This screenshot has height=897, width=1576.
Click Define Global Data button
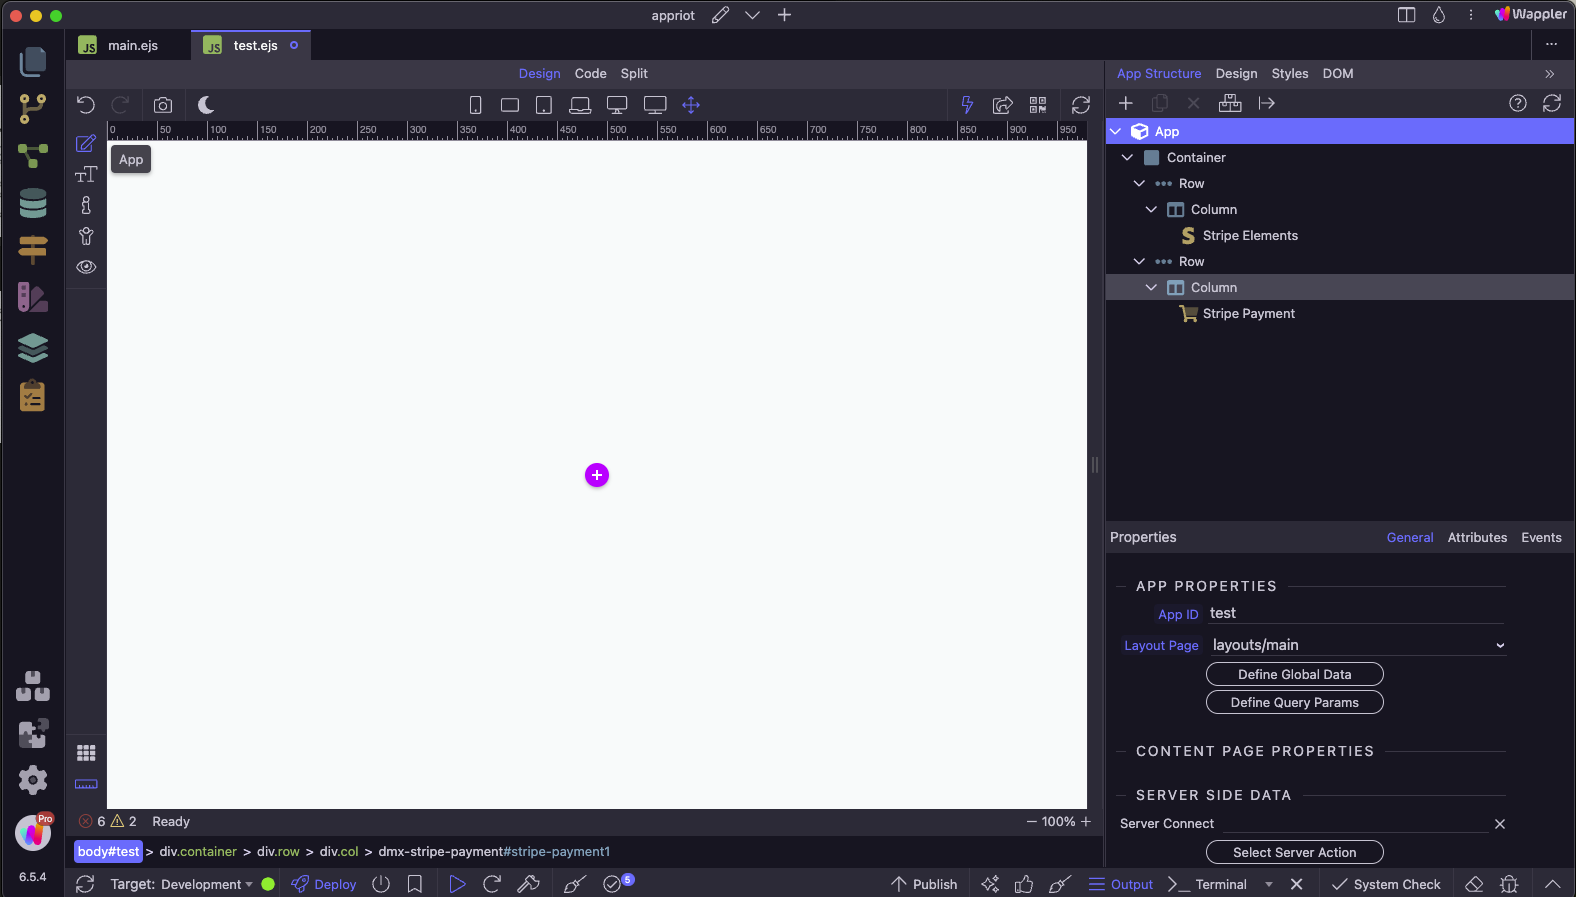click(1295, 675)
